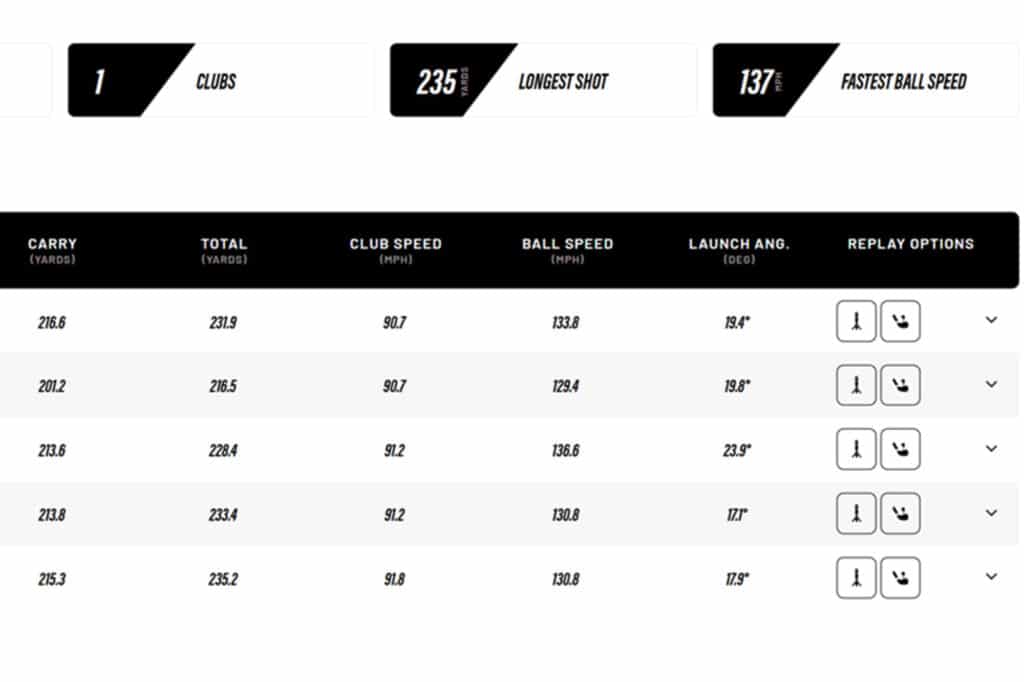Expand the shot row with 231.9 total yards
The width and height of the screenshot is (1024, 682).
pos(991,320)
